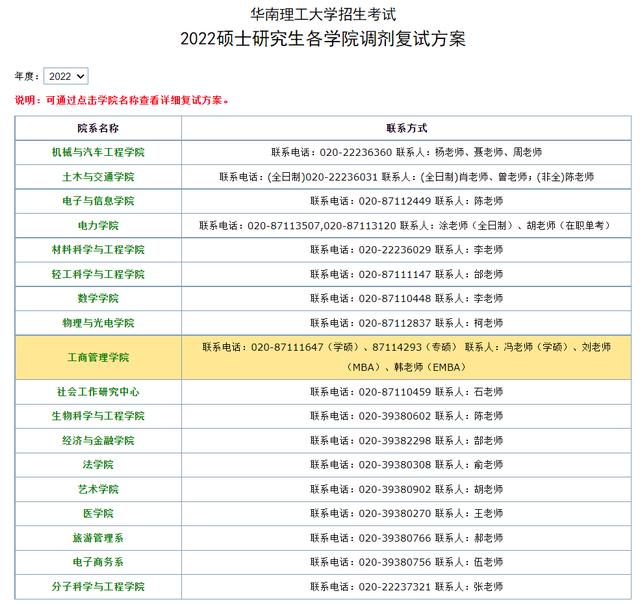The width and height of the screenshot is (640, 604).
Task: Open 电子商务系 link
Action: tap(98, 562)
